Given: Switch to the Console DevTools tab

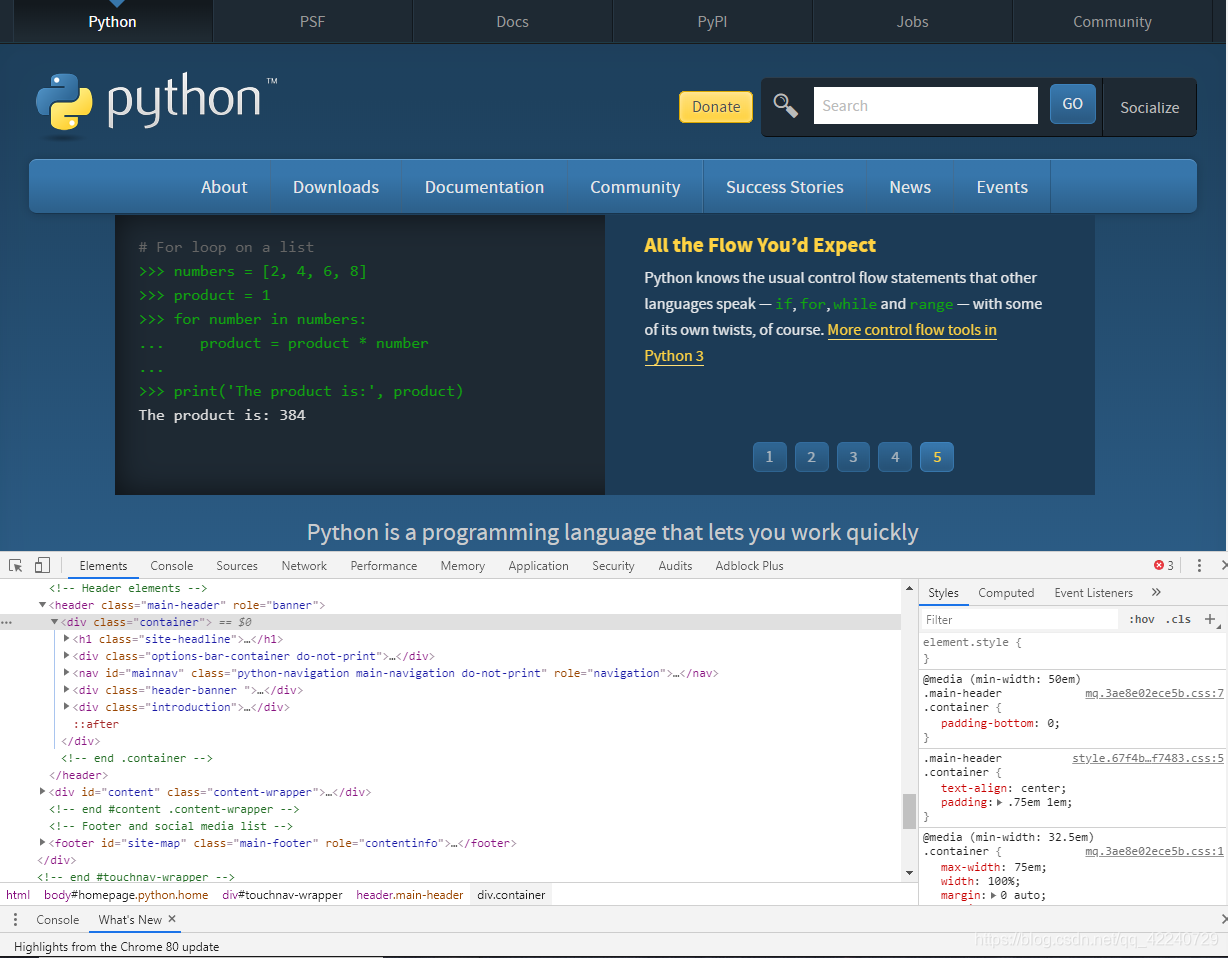Looking at the screenshot, I should pos(172,565).
